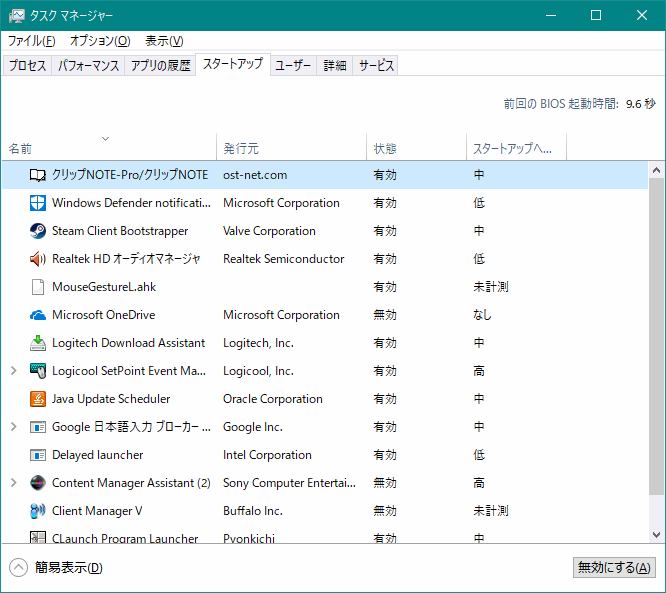Expand the Content Manager Assistant (2) group

(14, 483)
